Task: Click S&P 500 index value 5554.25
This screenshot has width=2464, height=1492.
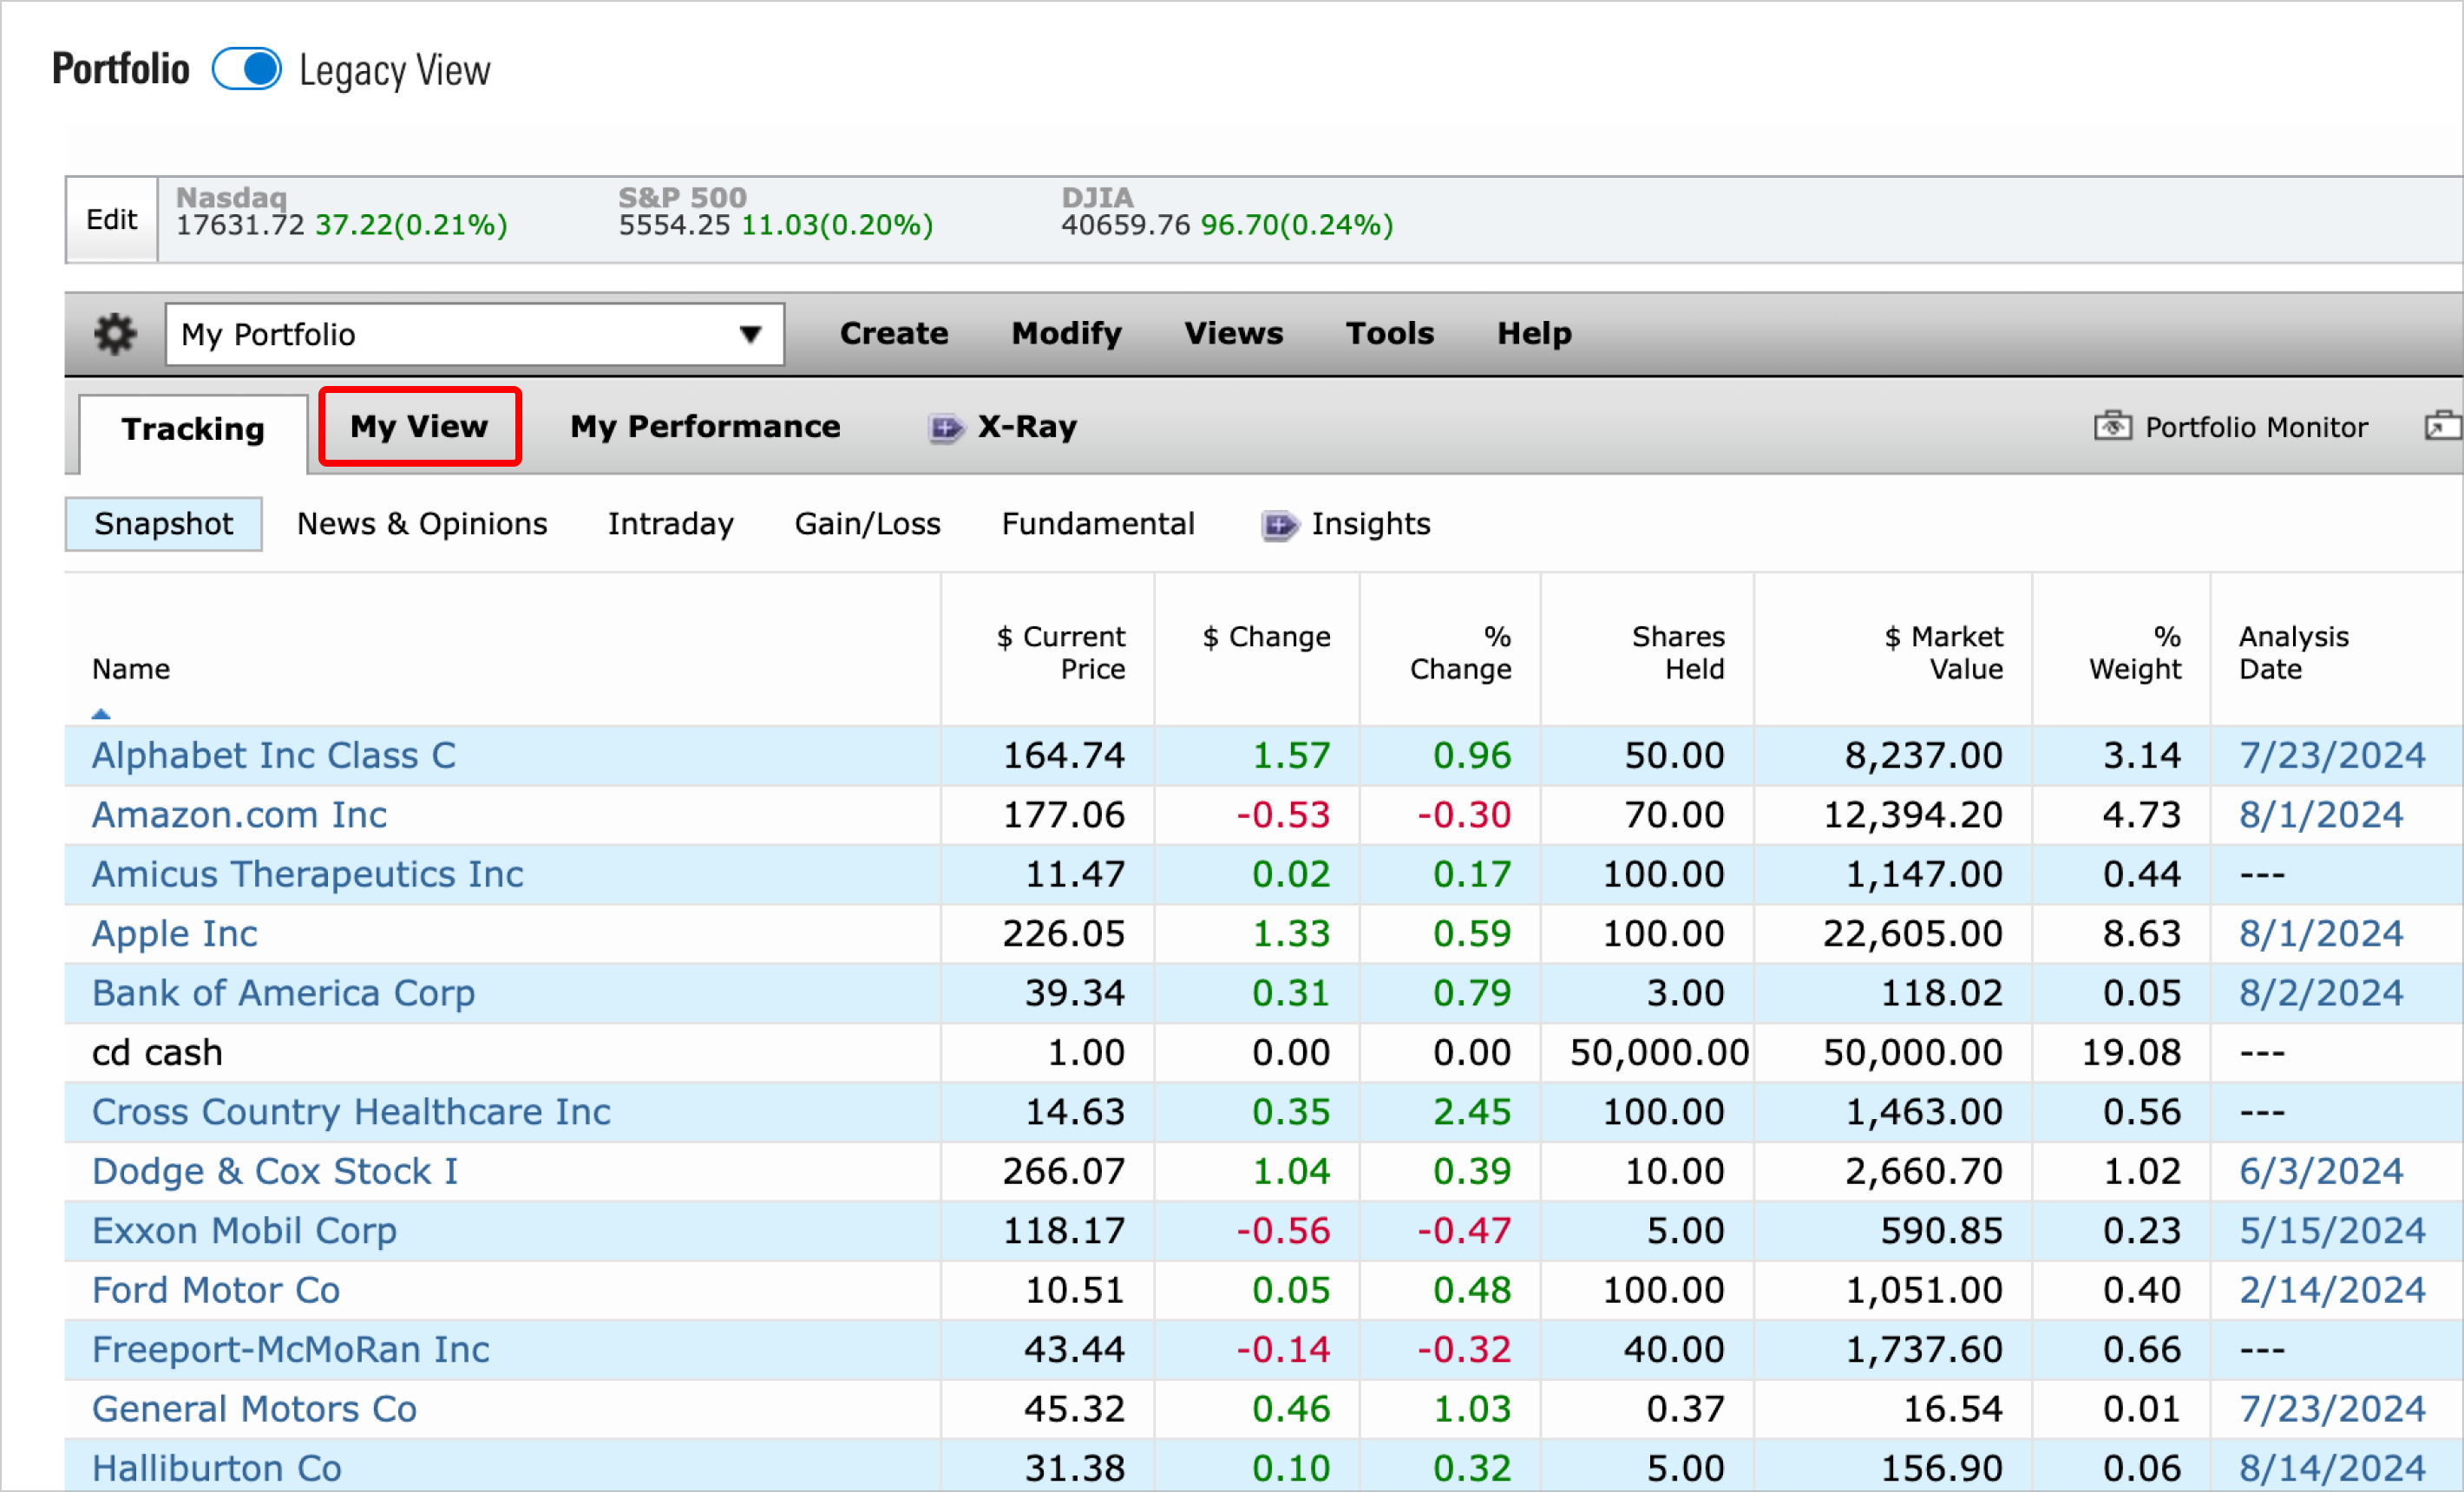Action: 674,225
